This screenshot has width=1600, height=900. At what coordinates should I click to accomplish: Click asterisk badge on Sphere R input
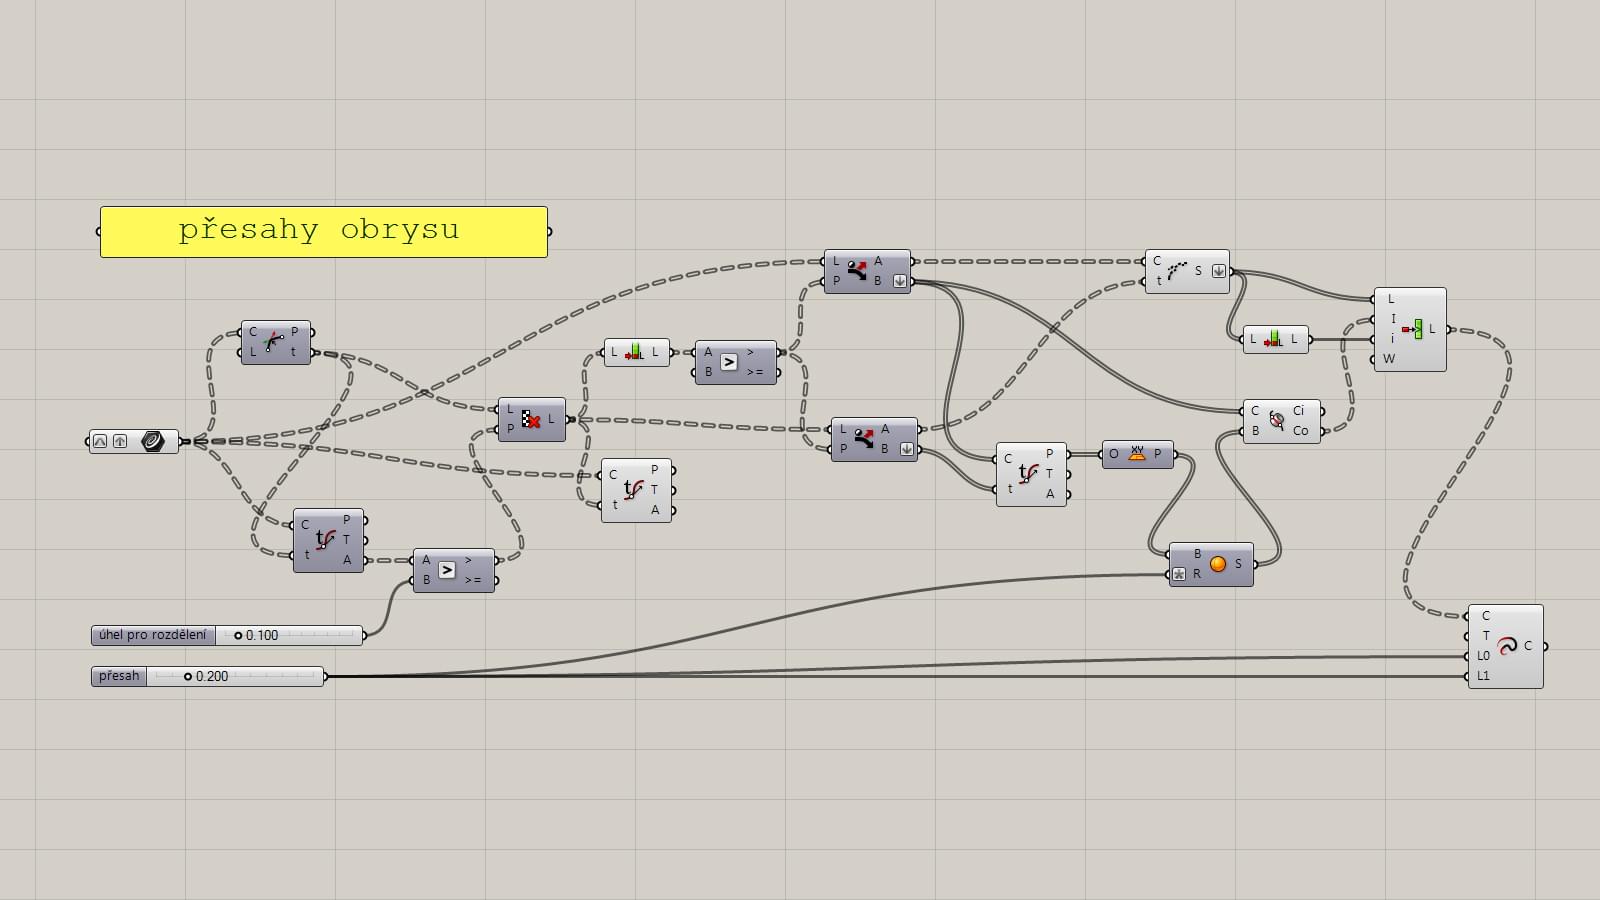[x=1179, y=574]
